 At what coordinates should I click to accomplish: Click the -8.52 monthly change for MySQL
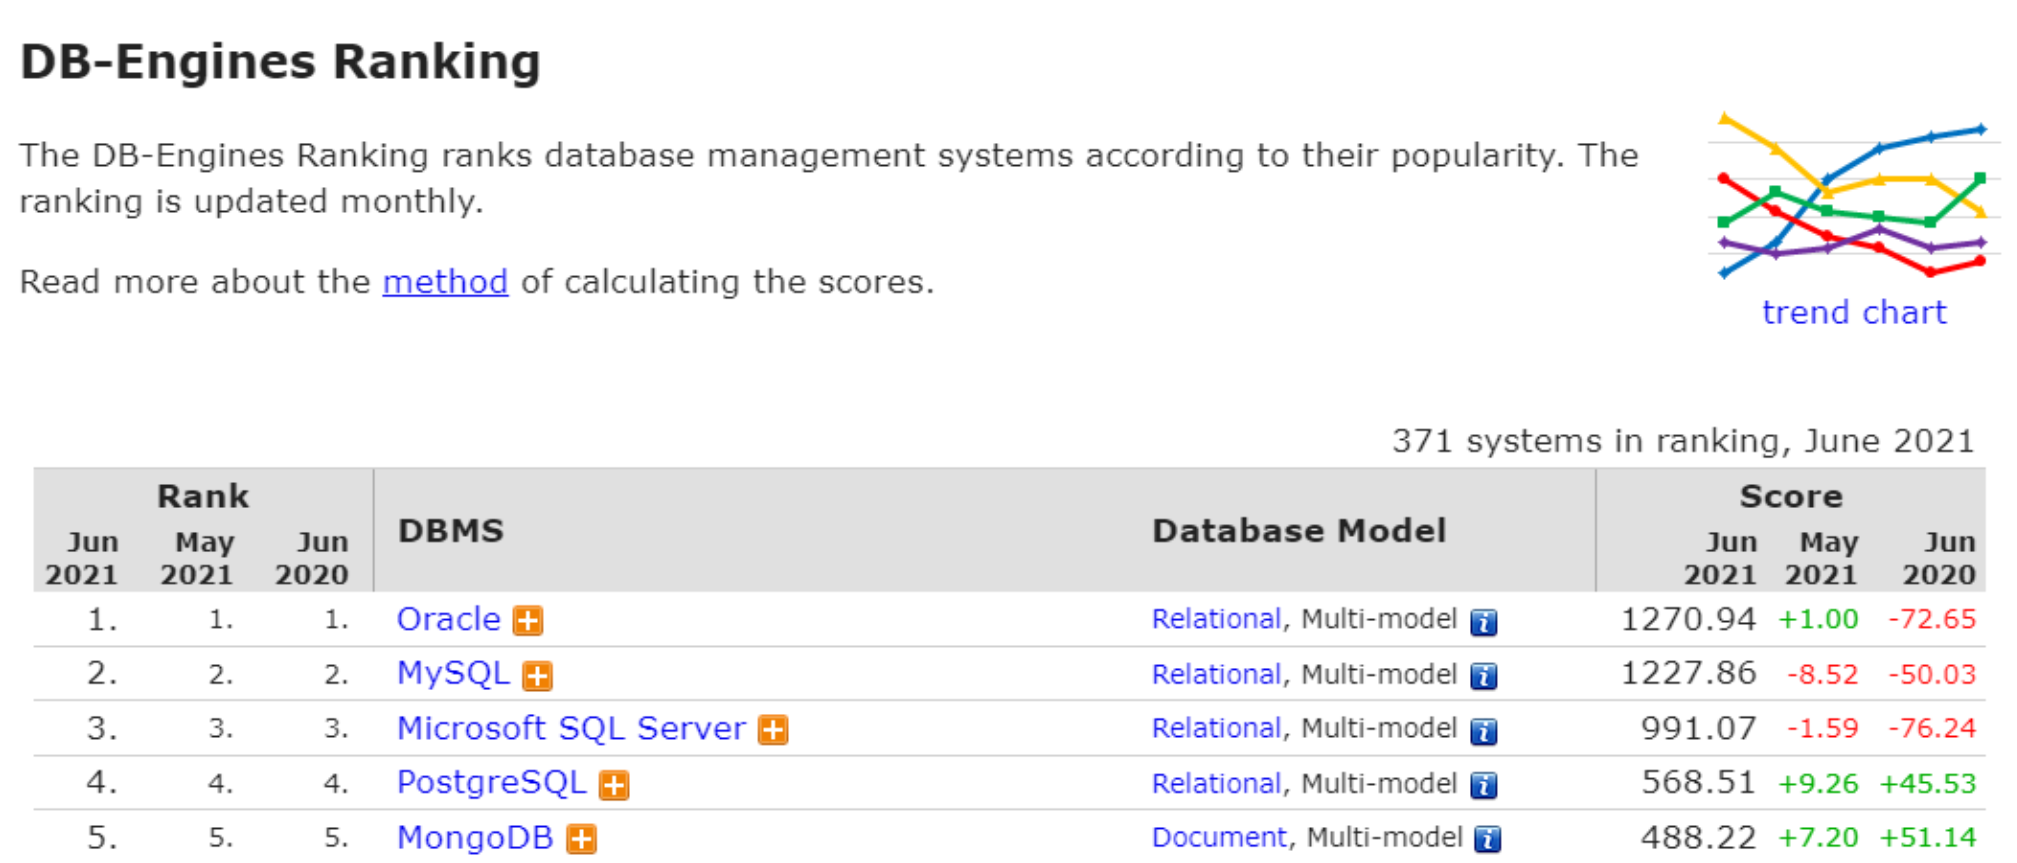(x=1822, y=674)
